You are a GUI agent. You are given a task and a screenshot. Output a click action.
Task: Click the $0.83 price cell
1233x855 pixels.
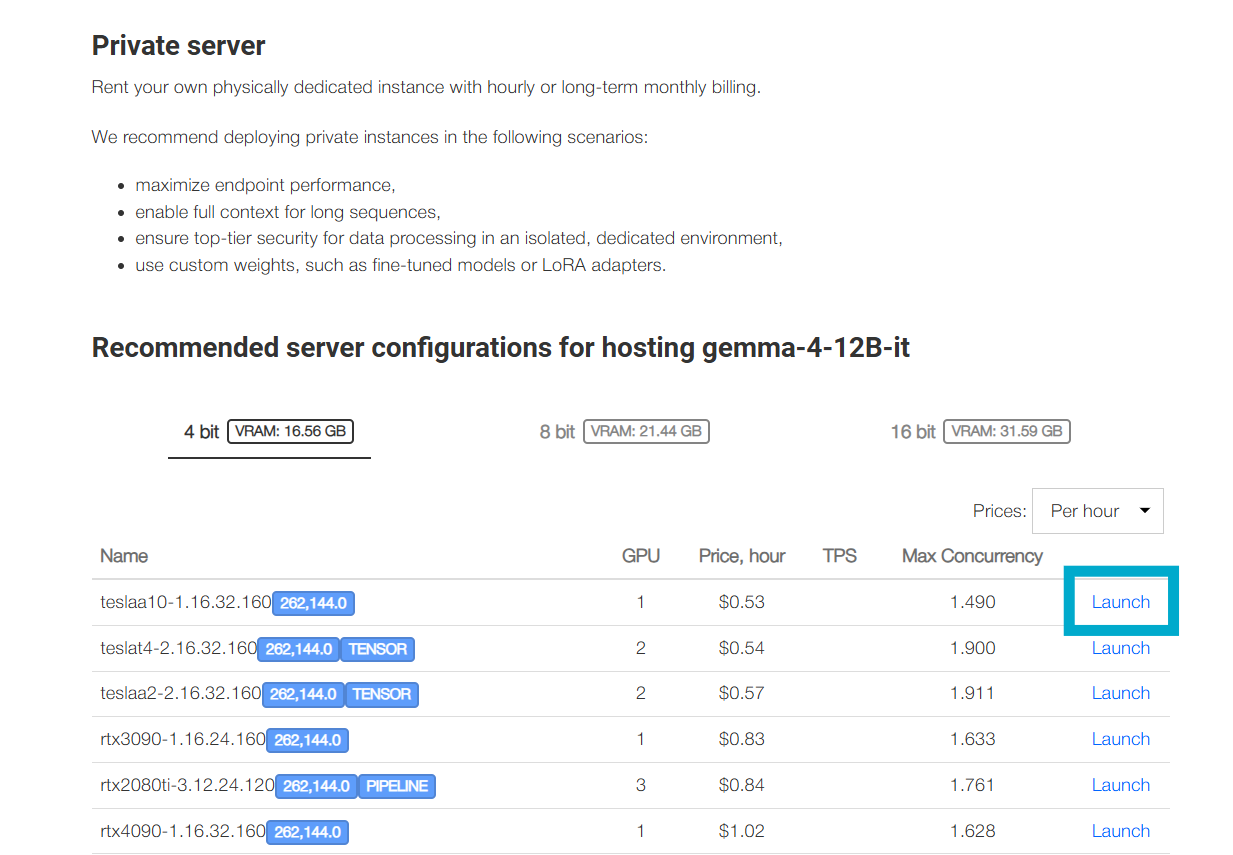742,739
